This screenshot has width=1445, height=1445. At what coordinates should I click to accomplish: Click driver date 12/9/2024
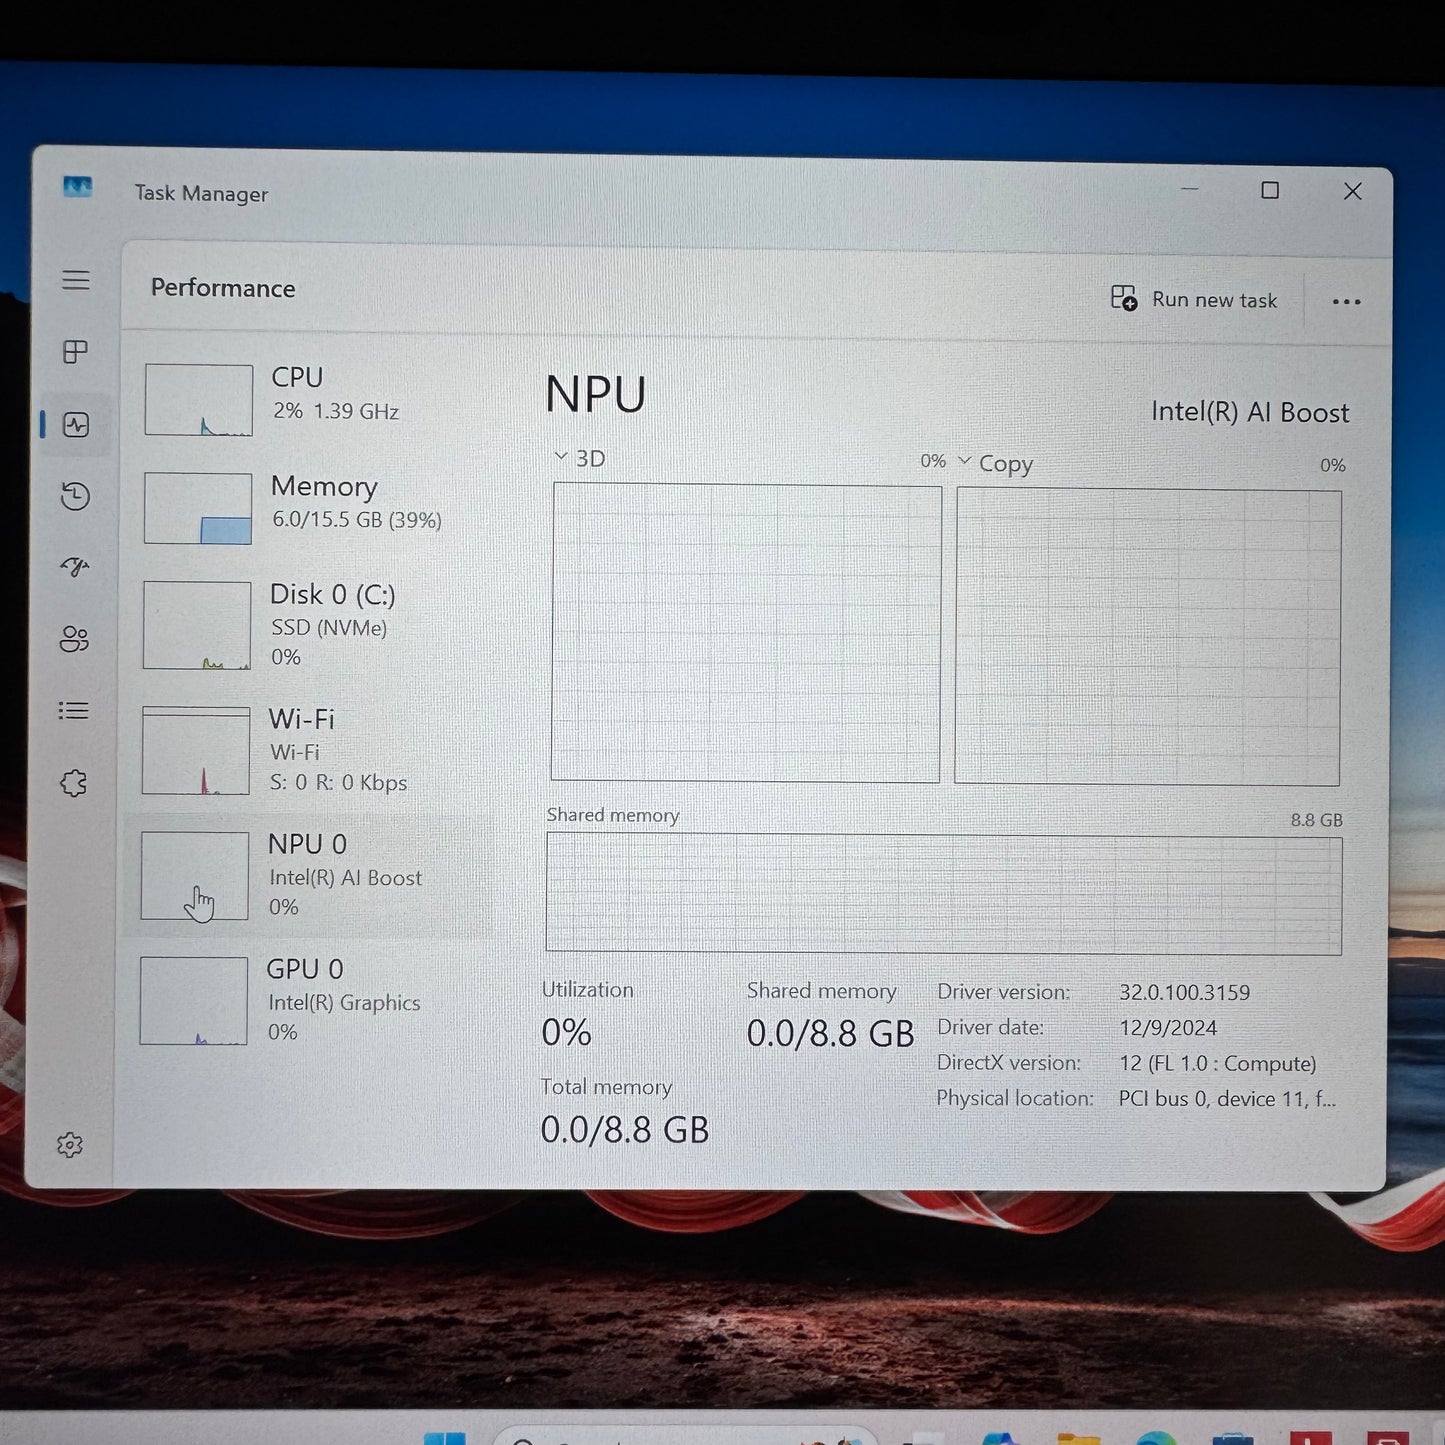tap(1168, 1028)
